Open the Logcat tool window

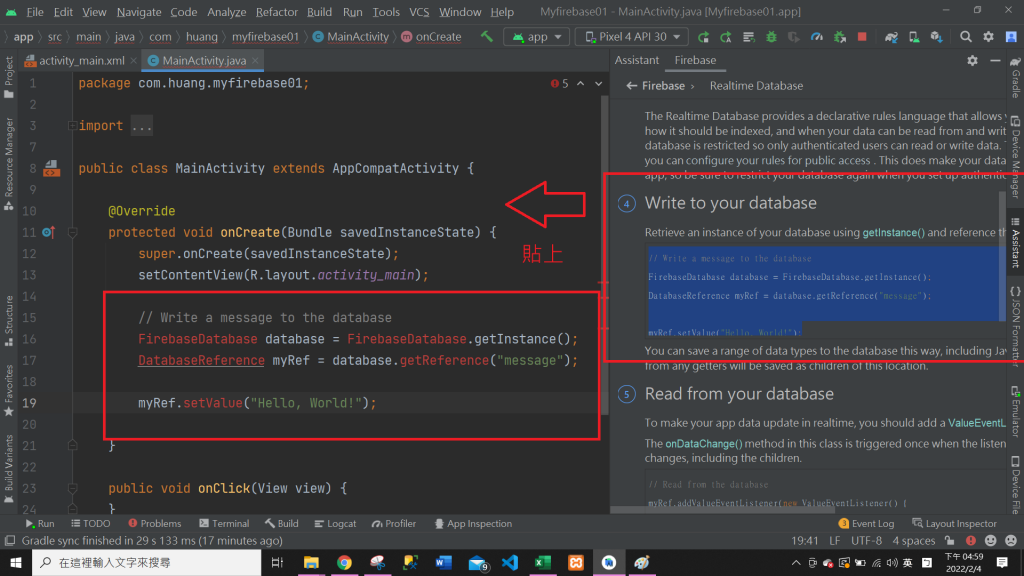pyautogui.click(x=335, y=523)
